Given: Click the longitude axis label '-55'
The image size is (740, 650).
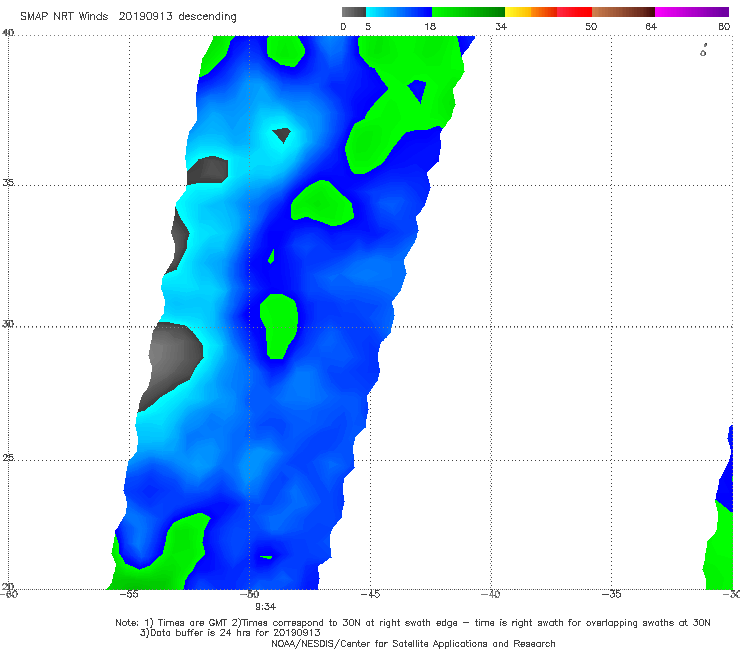Looking at the screenshot, I should point(128,594).
